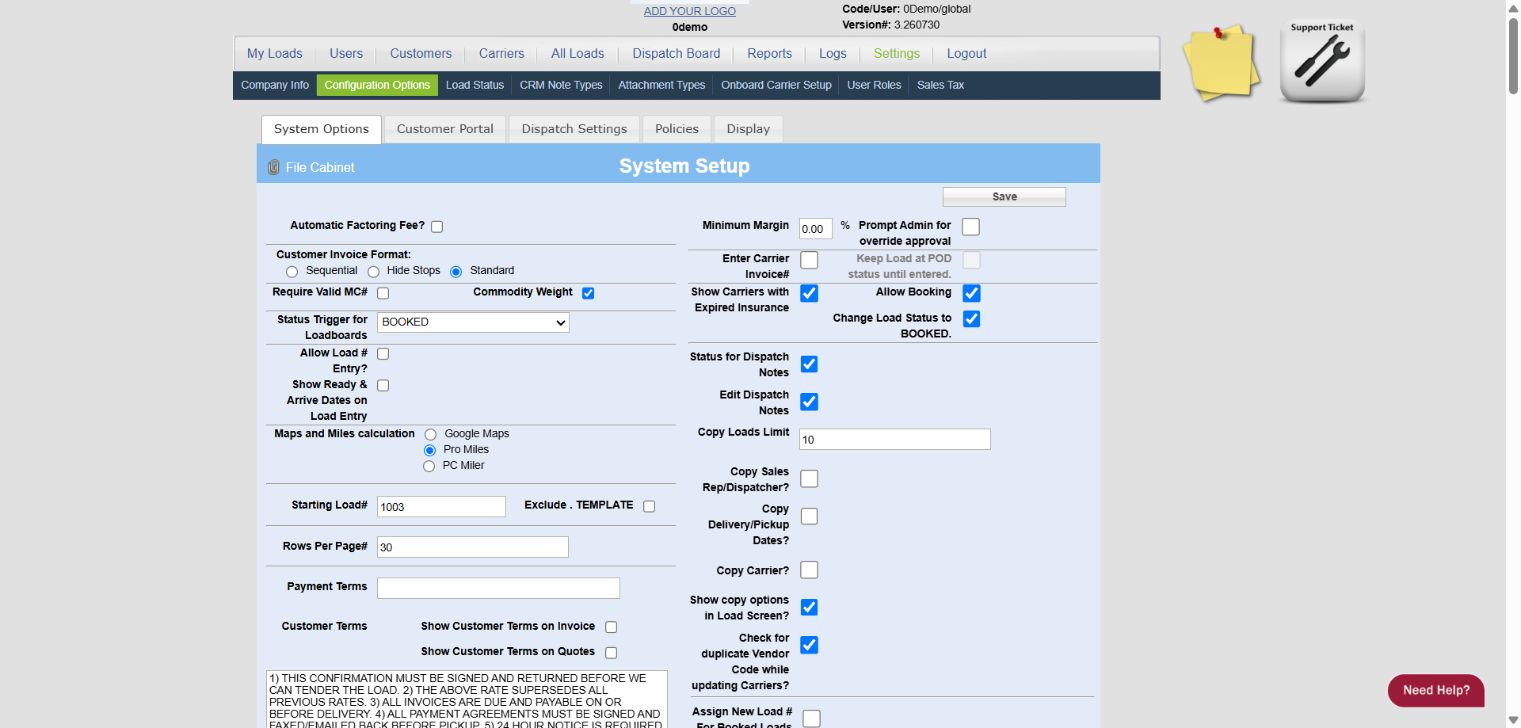Choose PC Miler for miles calculation
The width and height of the screenshot is (1521, 728).
pos(430,466)
